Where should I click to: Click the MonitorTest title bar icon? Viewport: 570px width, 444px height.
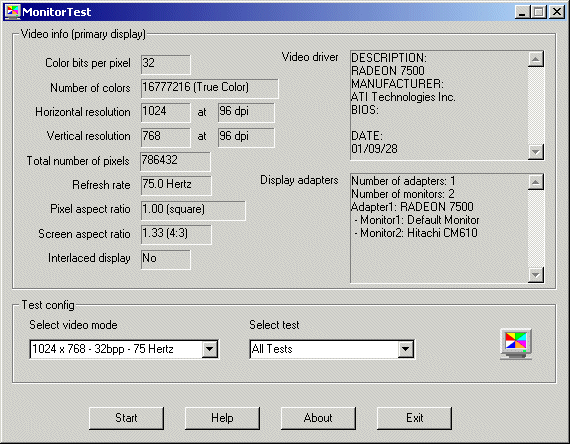click(12, 12)
